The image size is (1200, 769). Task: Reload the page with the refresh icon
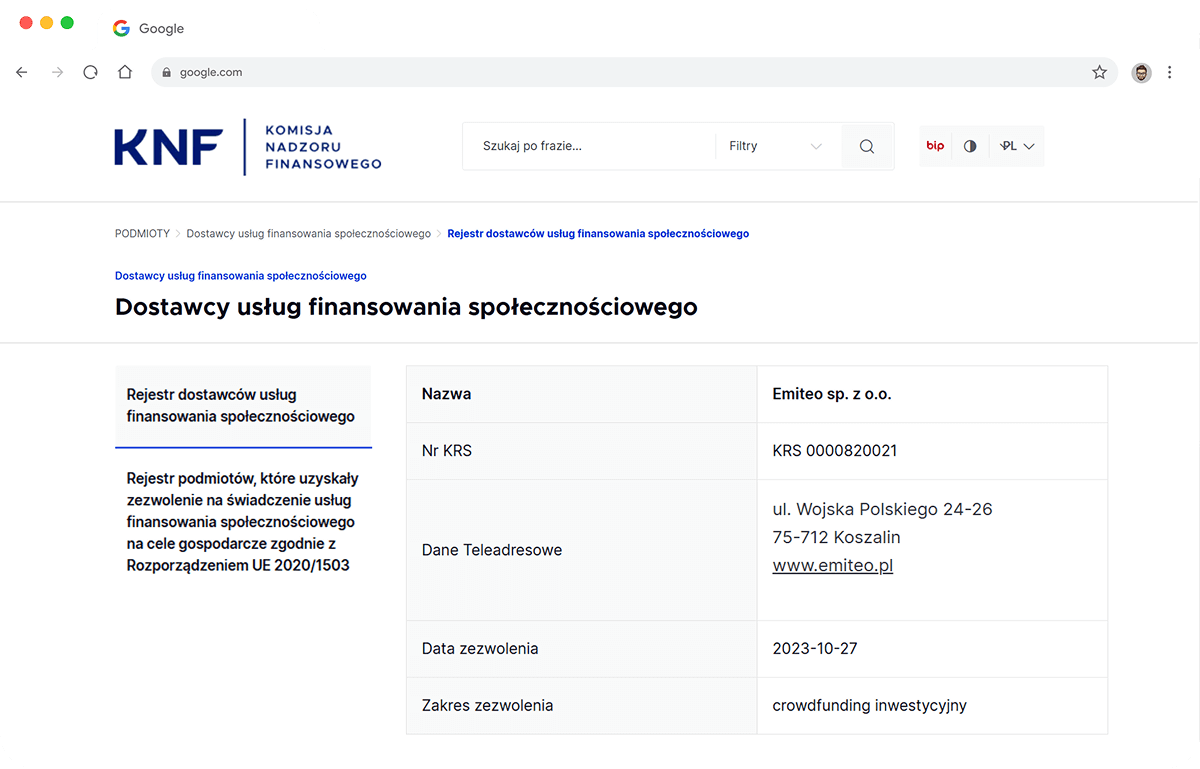90,72
